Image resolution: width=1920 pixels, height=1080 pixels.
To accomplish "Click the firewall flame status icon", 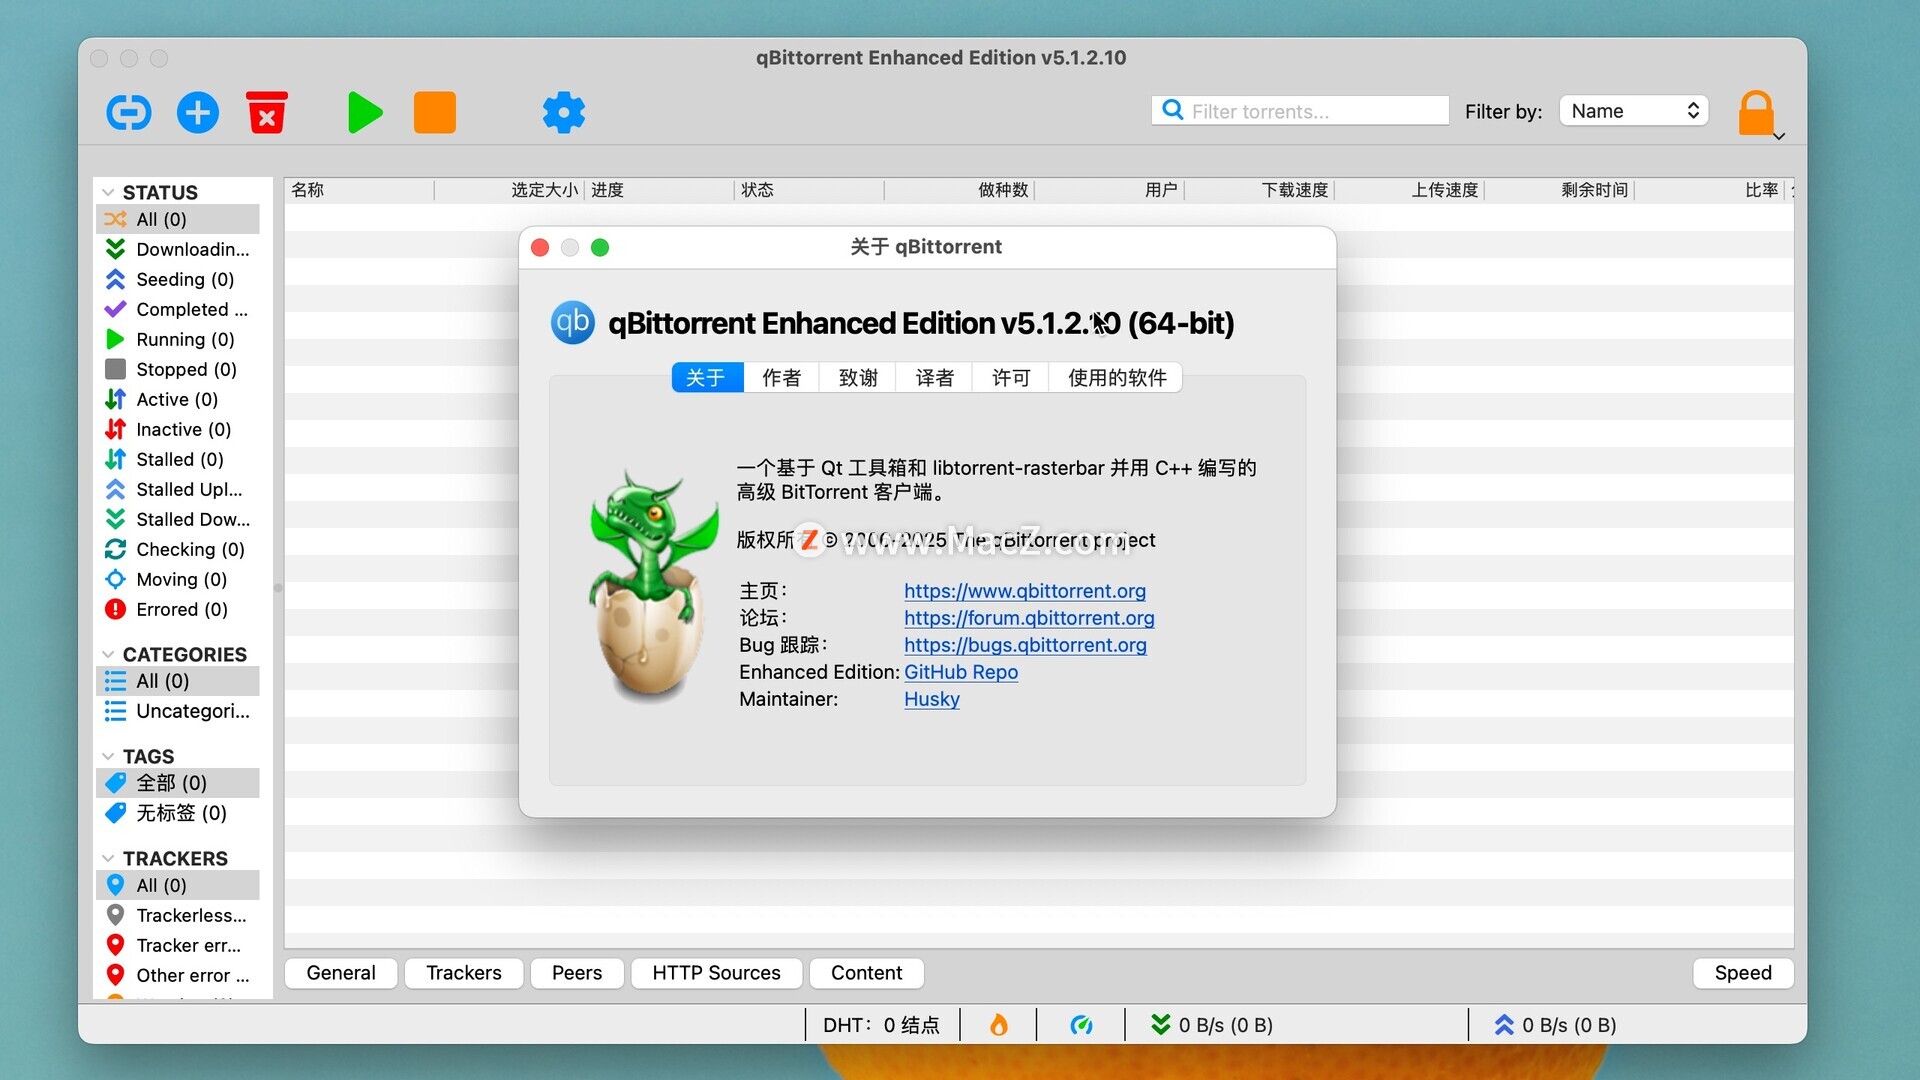I will click(x=999, y=1025).
